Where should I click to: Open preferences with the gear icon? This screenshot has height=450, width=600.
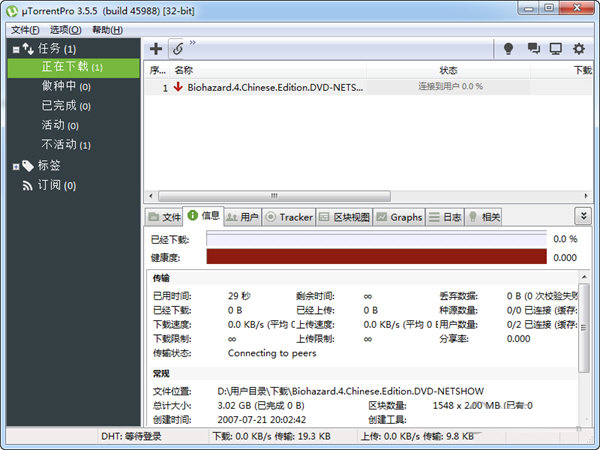[579, 49]
